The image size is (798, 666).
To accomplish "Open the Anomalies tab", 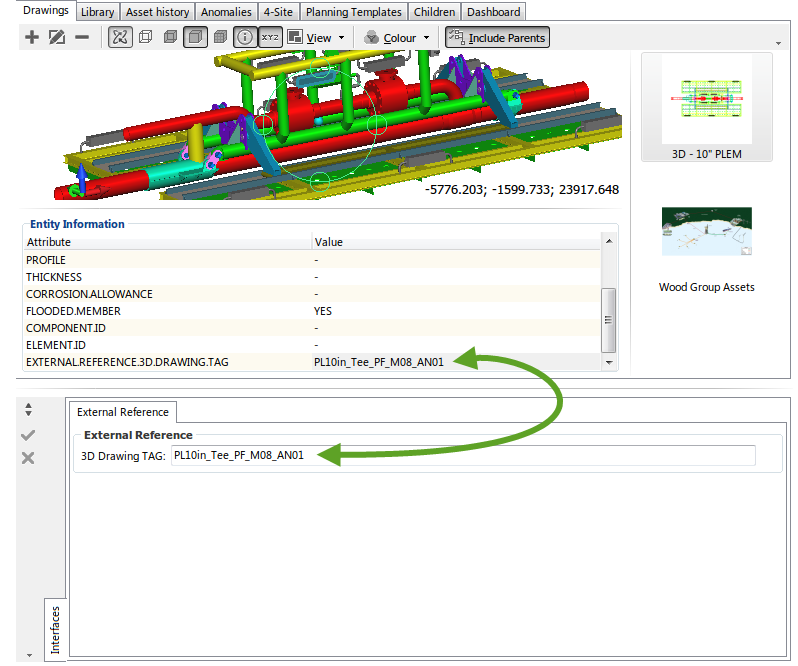I will click(x=226, y=12).
